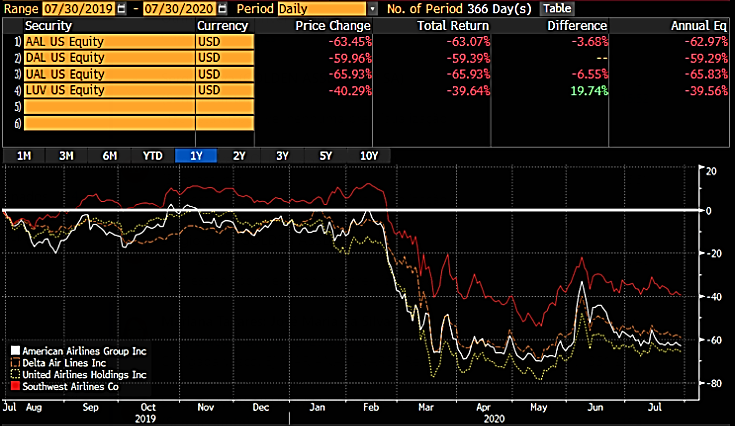Edit the DAL US Equity security field
The height and width of the screenshot is (426, 735).
[x=109, y=58]
